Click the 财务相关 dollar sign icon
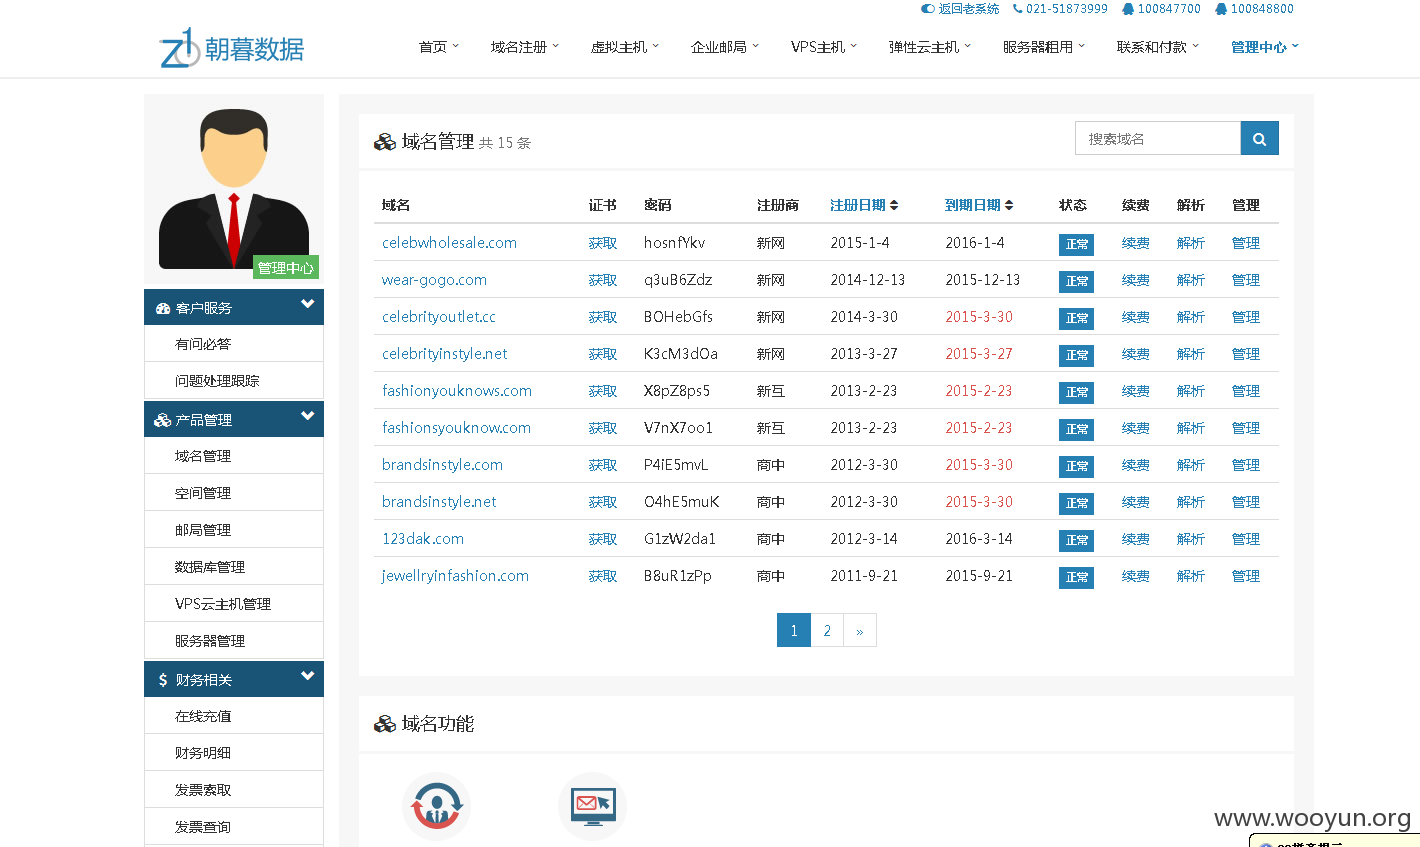The width and height of the screenshot is (1420, 847). (x=163, y=680)
